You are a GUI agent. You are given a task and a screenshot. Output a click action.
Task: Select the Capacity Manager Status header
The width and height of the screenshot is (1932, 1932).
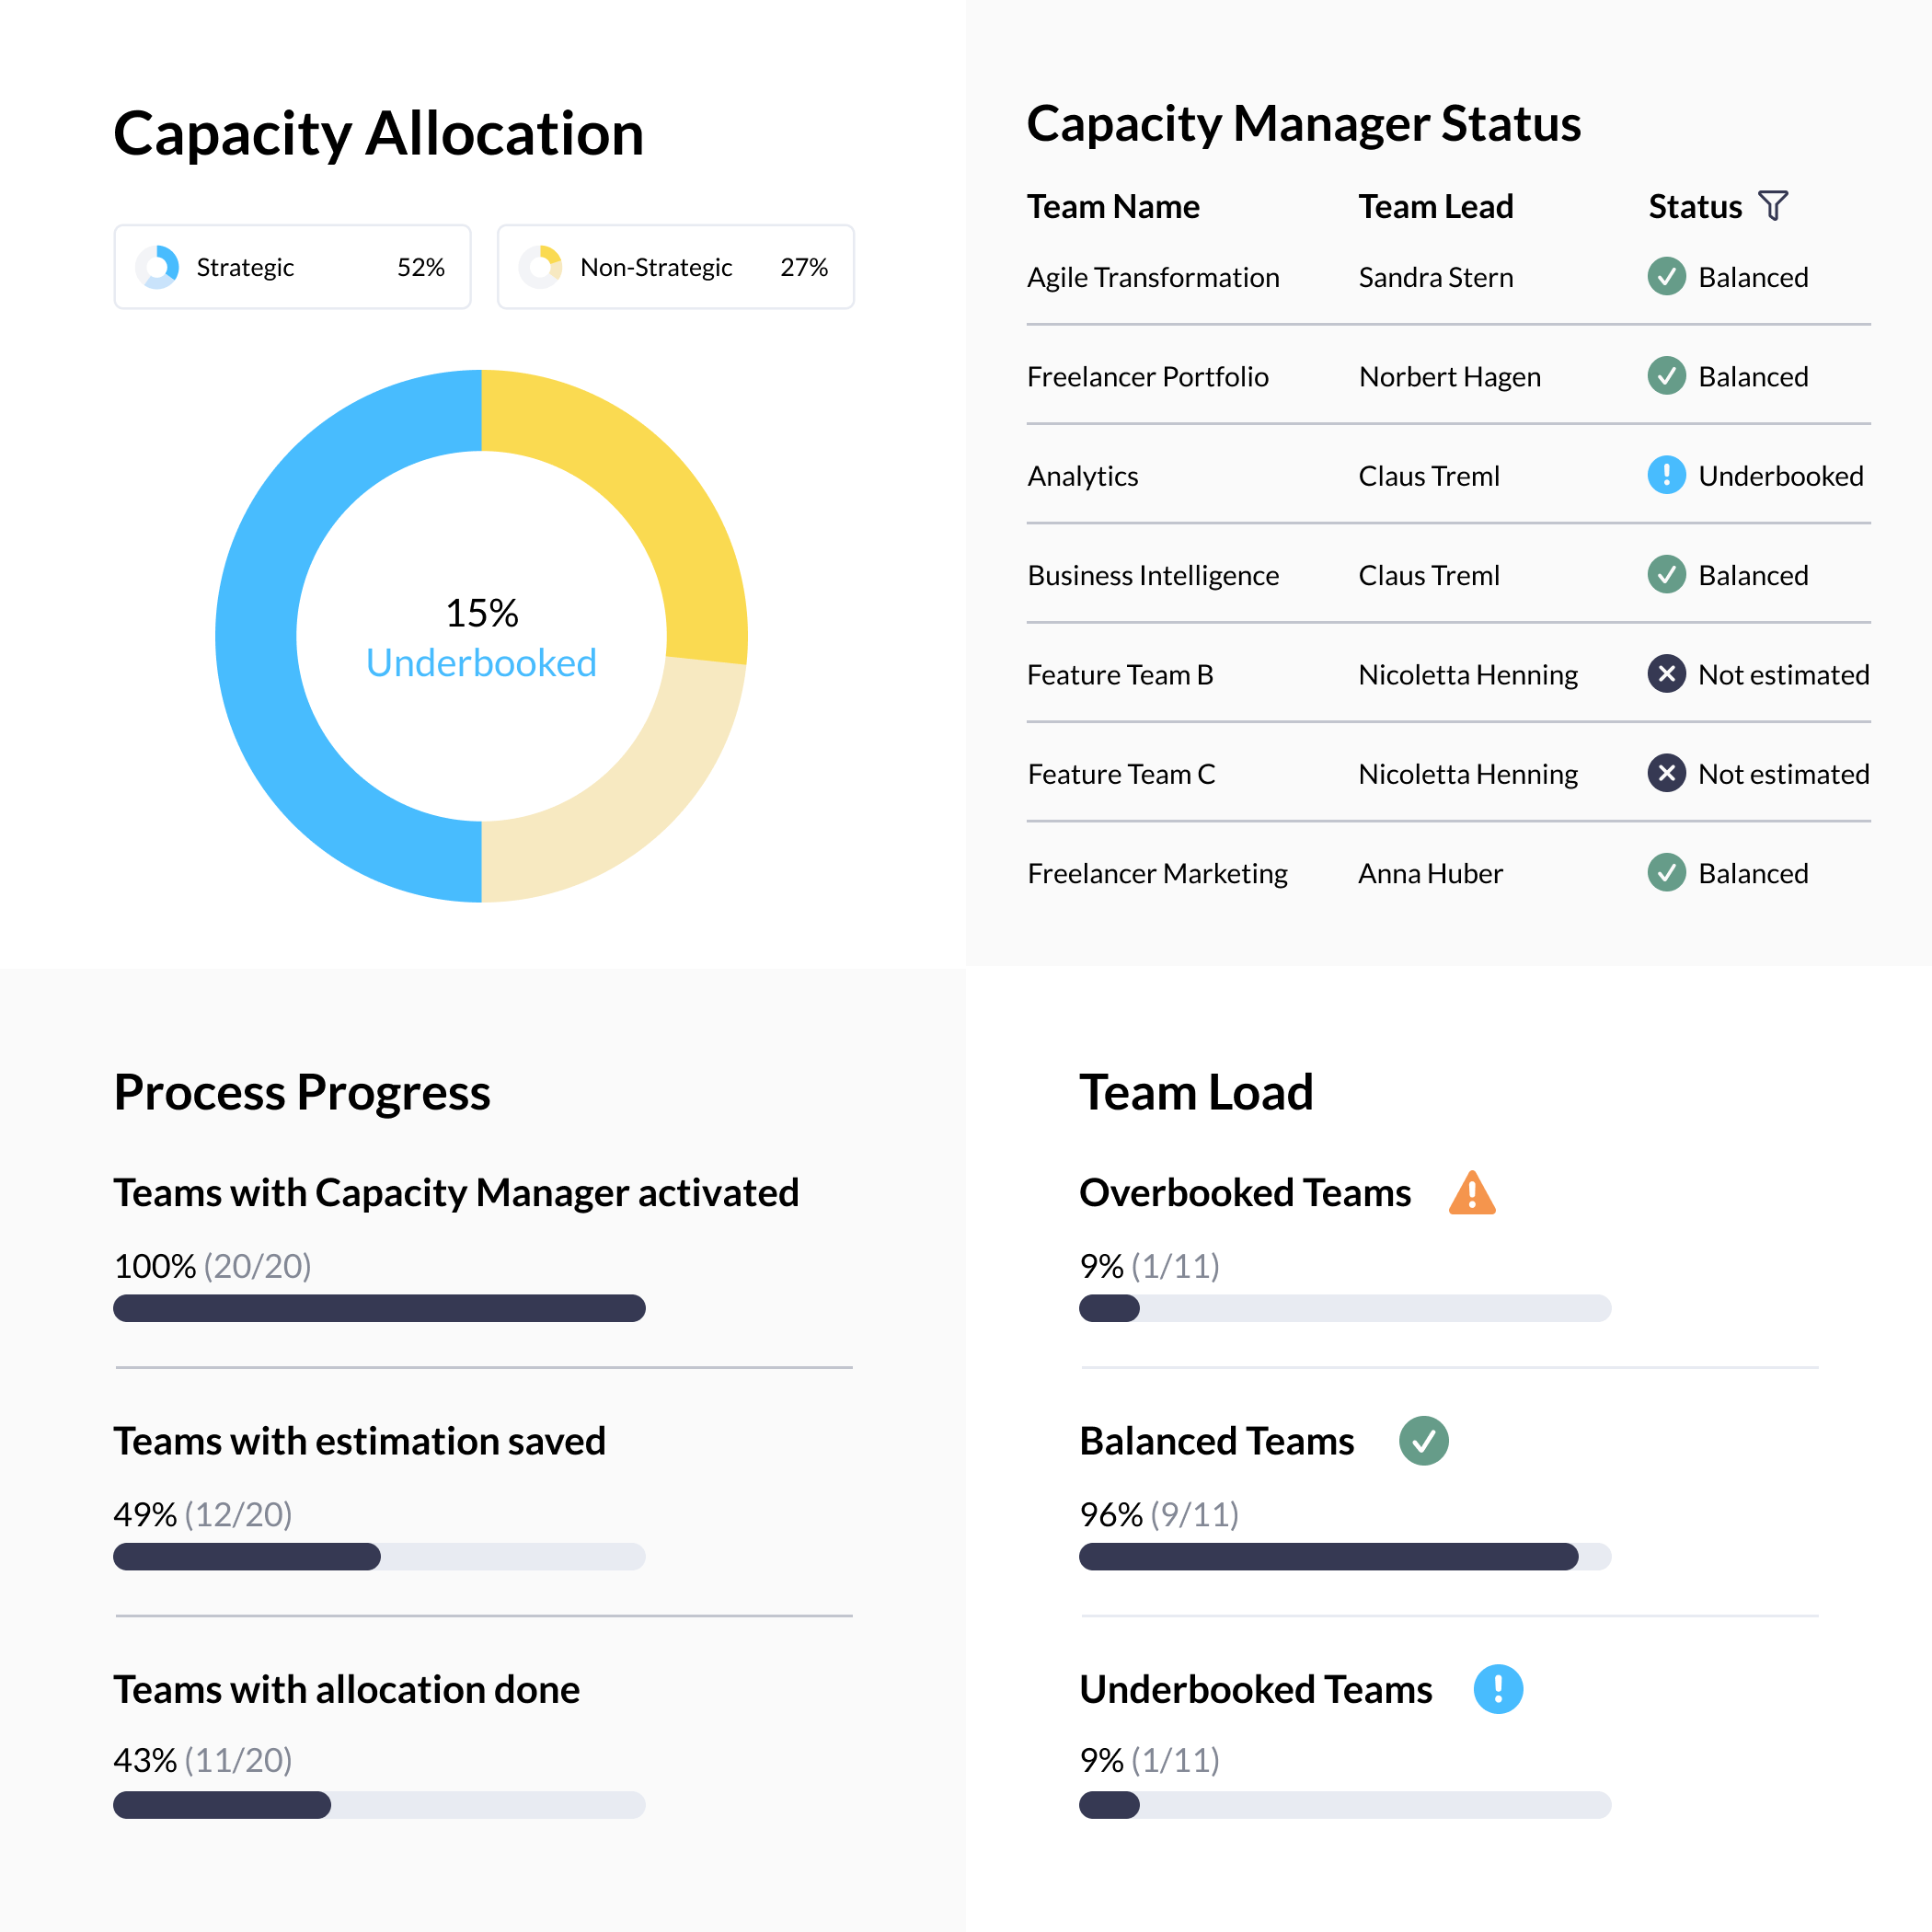click(1304, 124)
